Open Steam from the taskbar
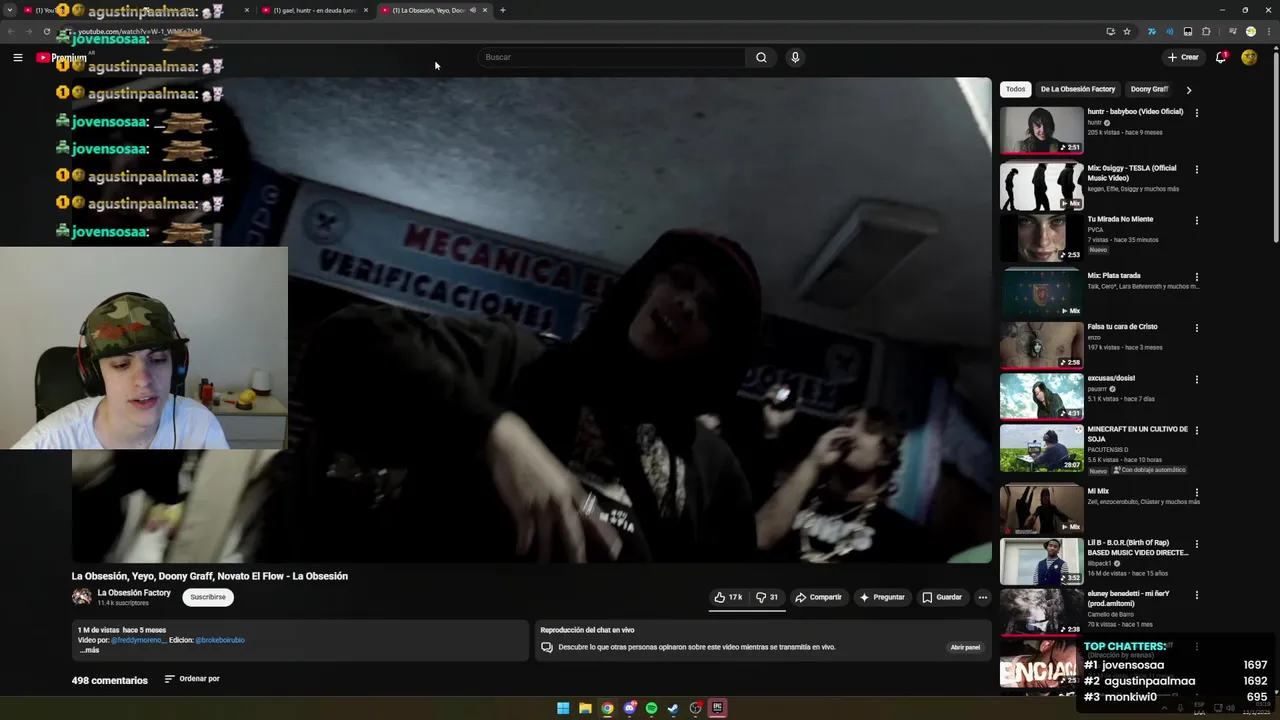 [x=673, y=708]
